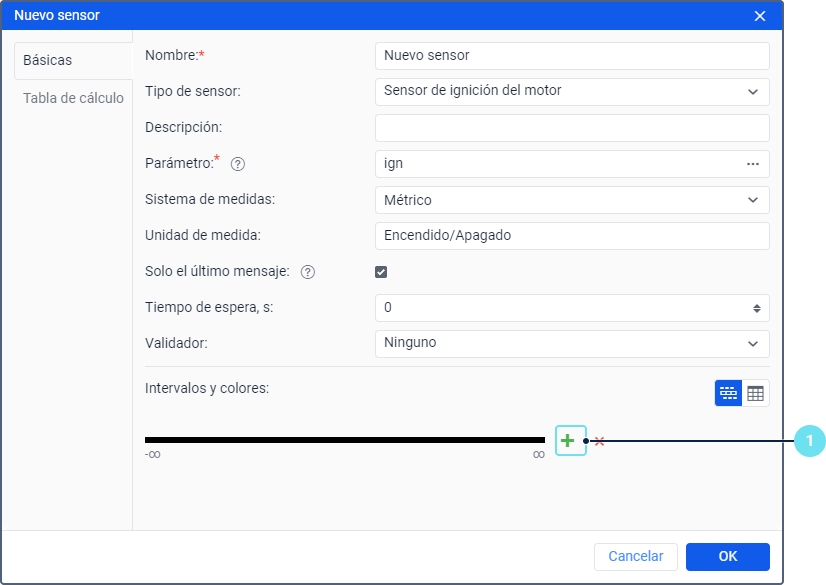Click the Descripción text field

pyautogui.click(x=572, y=128)
